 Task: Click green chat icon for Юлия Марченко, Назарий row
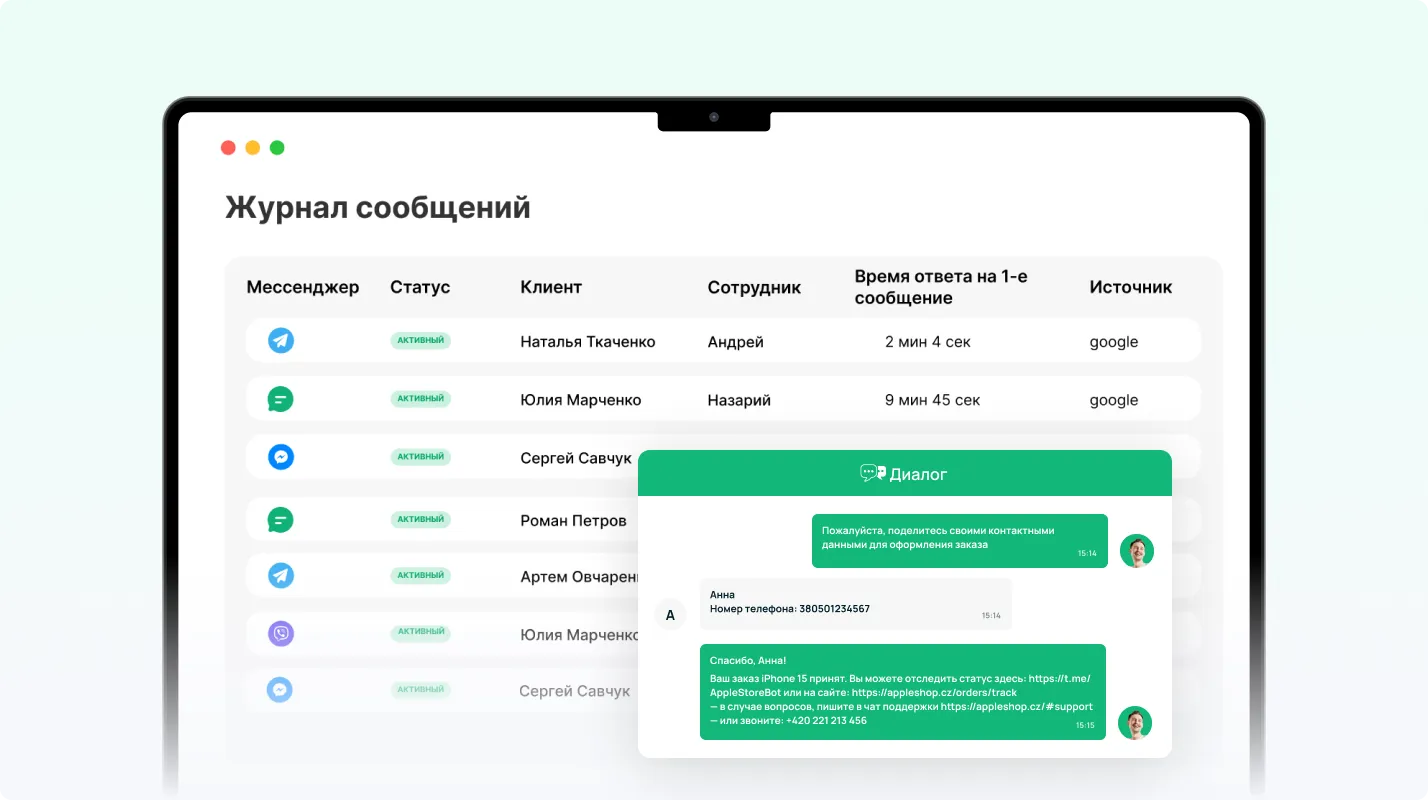tap(281, 399)
